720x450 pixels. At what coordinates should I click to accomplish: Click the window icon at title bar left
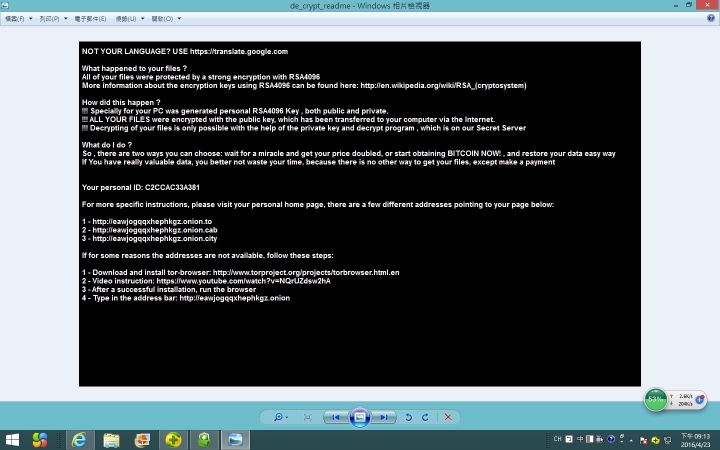click(x=5, y=6)
